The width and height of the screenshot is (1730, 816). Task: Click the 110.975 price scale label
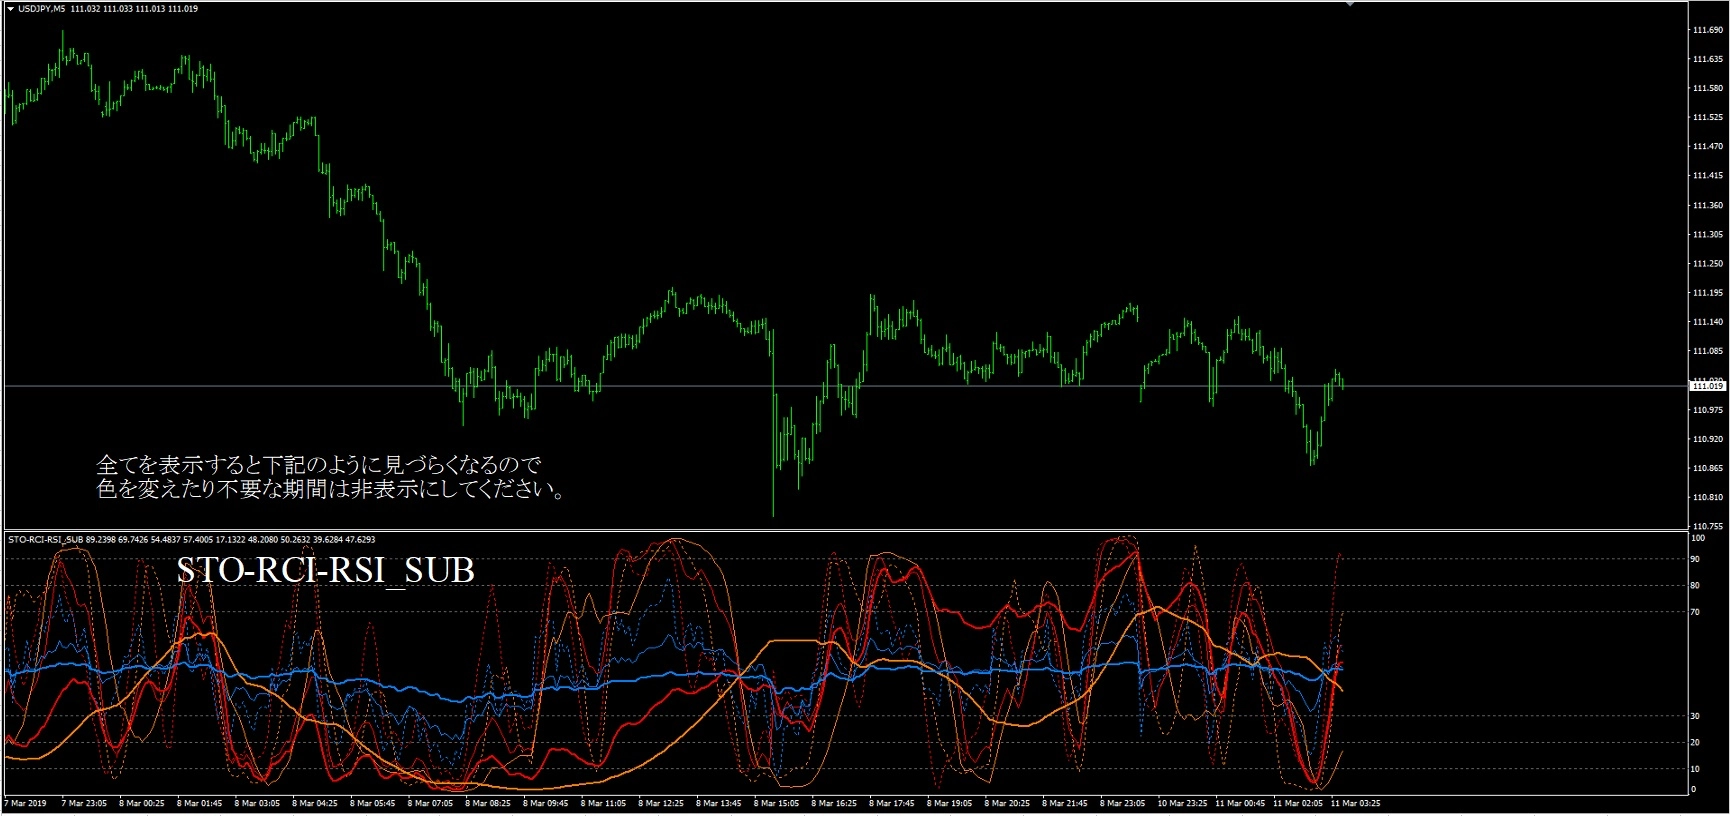tap(1707, 410)
